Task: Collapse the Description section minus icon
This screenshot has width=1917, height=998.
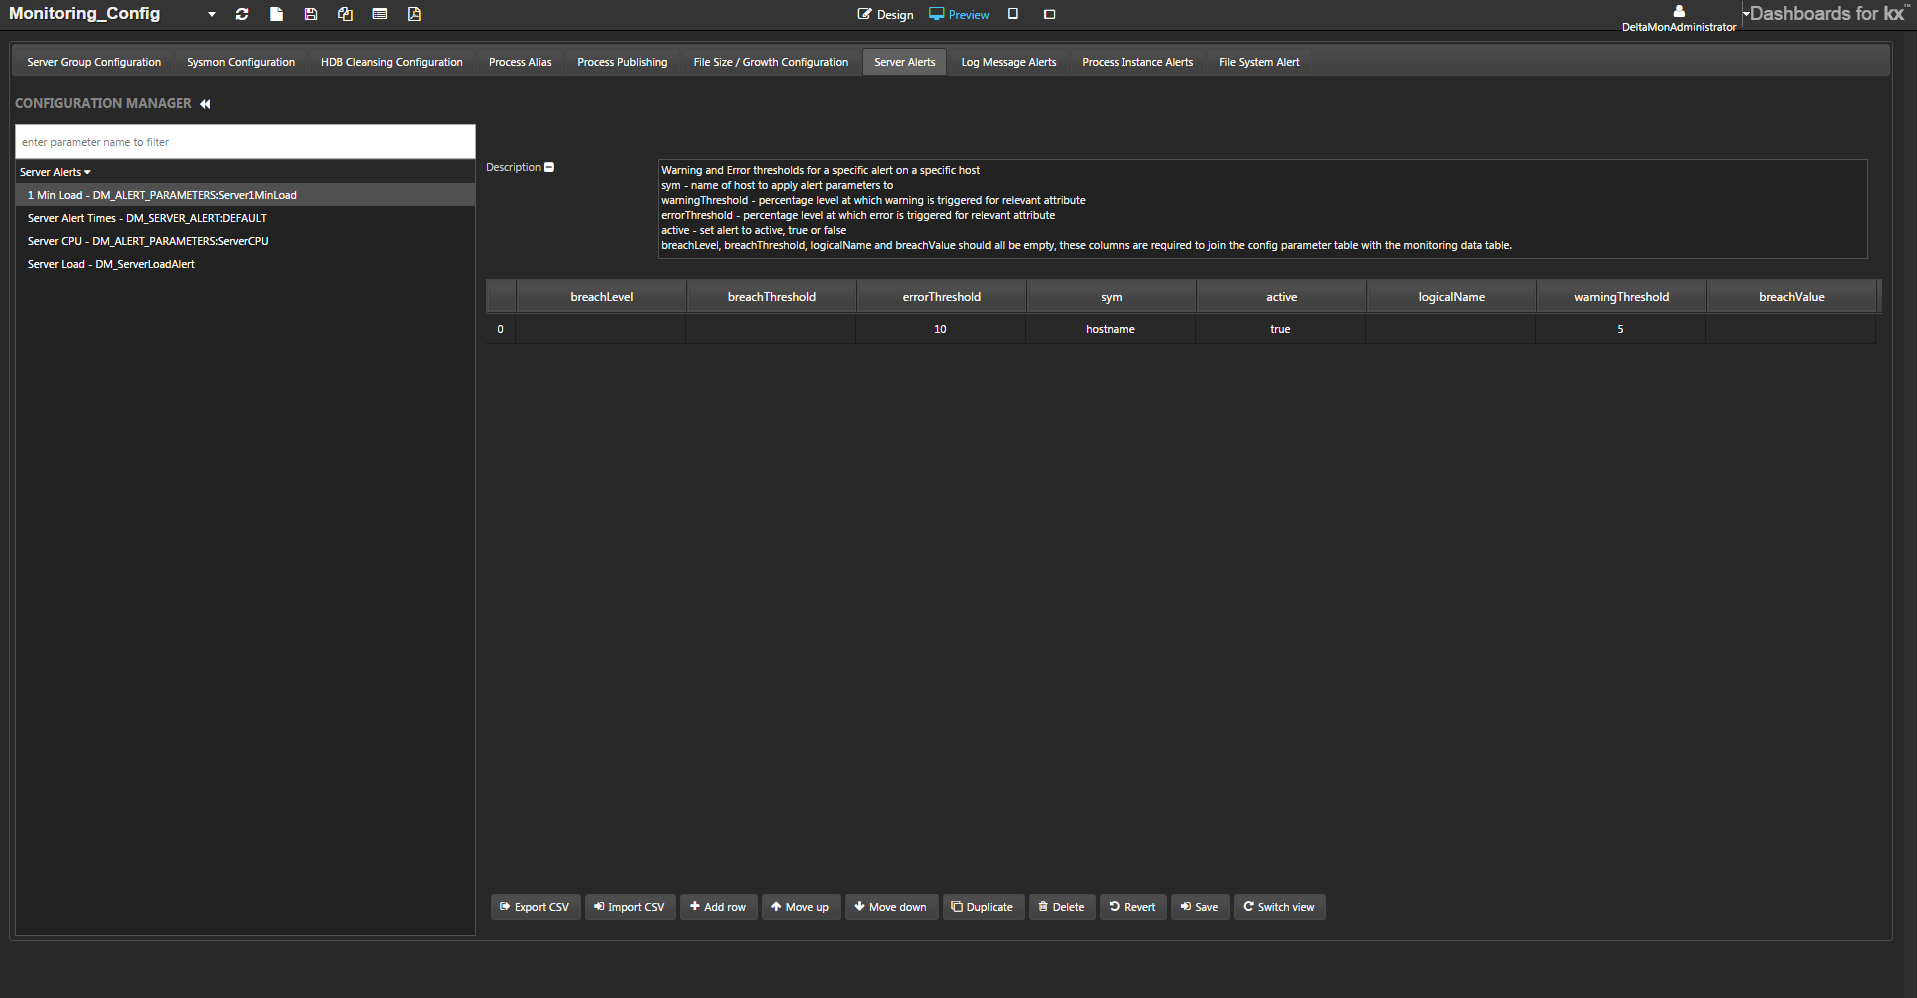Action: pyautogui.click(x=549, y=167)
